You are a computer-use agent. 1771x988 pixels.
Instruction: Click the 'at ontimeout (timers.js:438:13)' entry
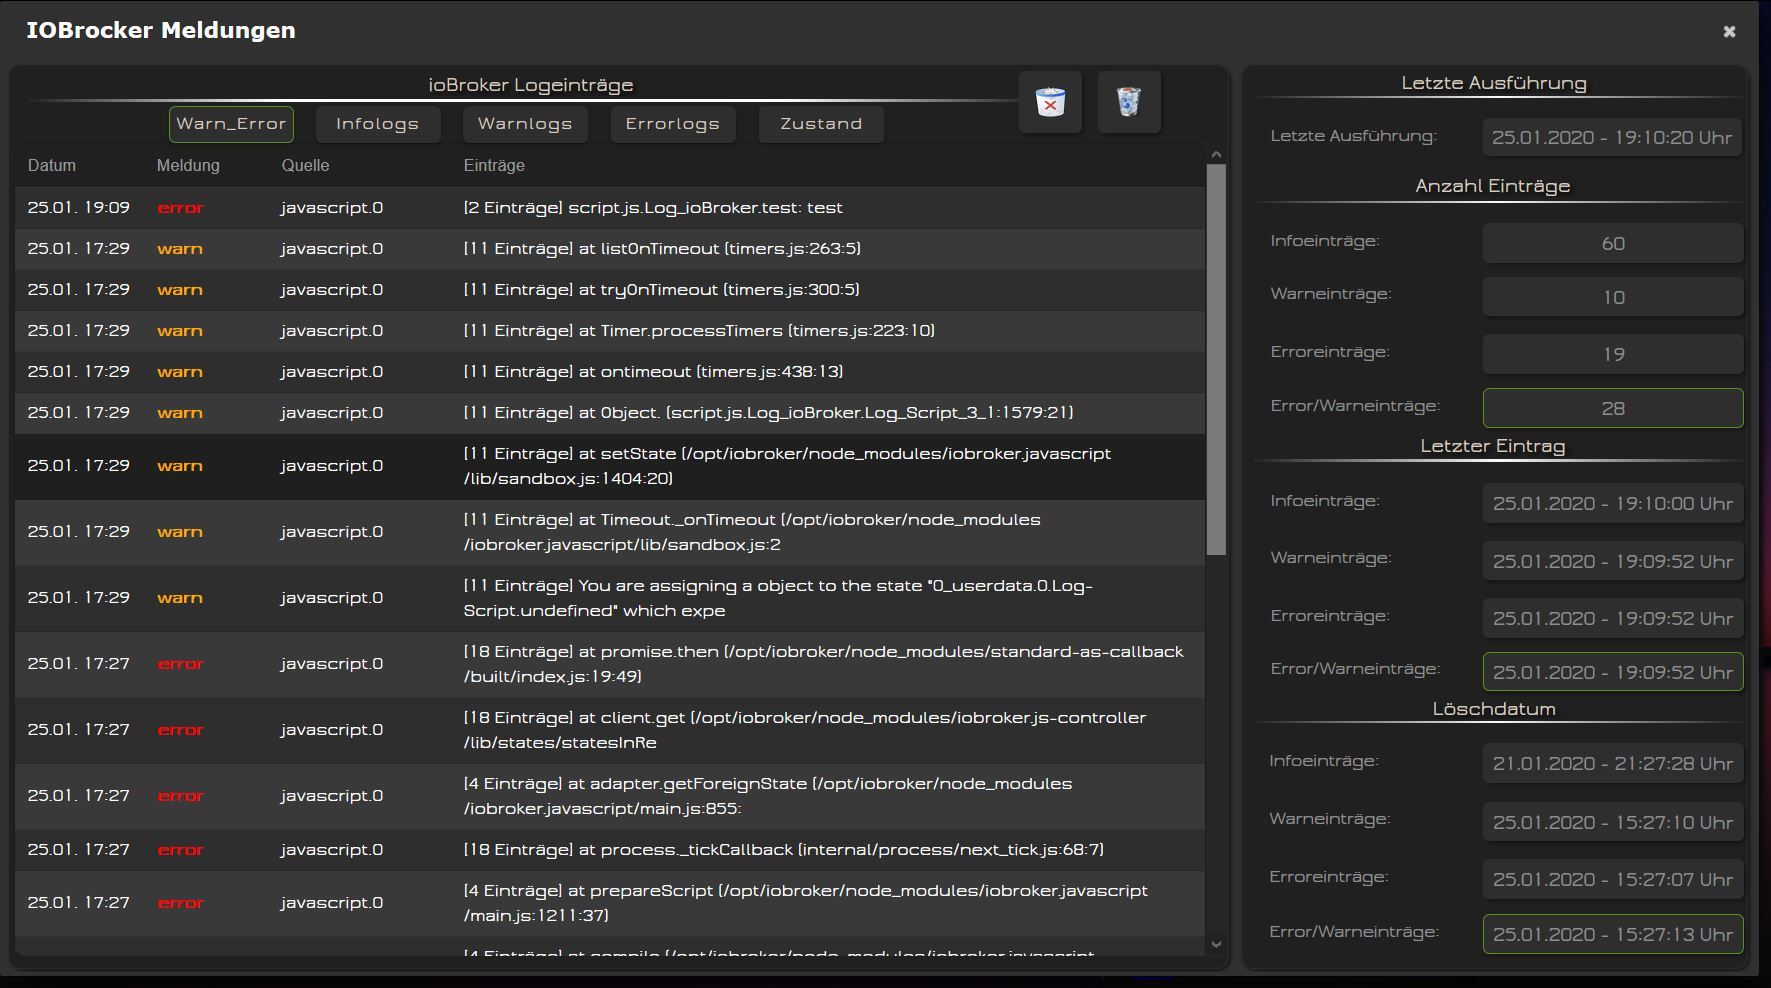point(610,372)
